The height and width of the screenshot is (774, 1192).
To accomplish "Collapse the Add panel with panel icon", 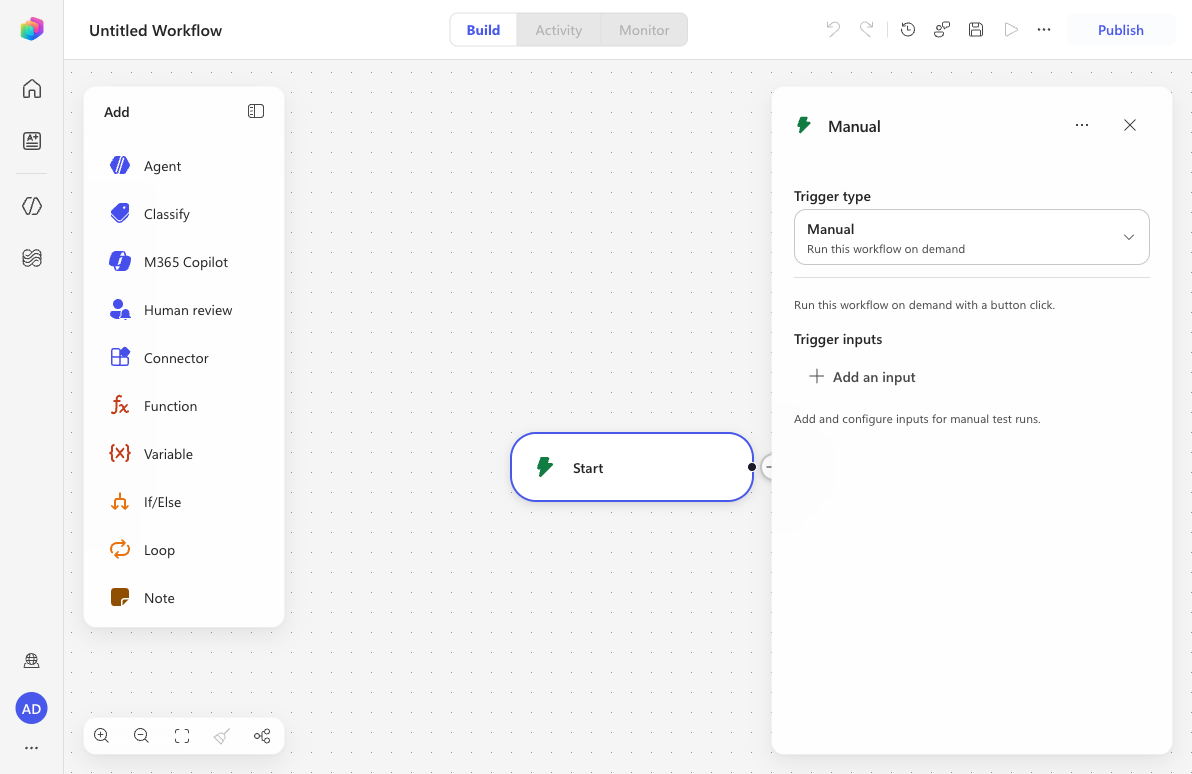I will coord(255,111).
